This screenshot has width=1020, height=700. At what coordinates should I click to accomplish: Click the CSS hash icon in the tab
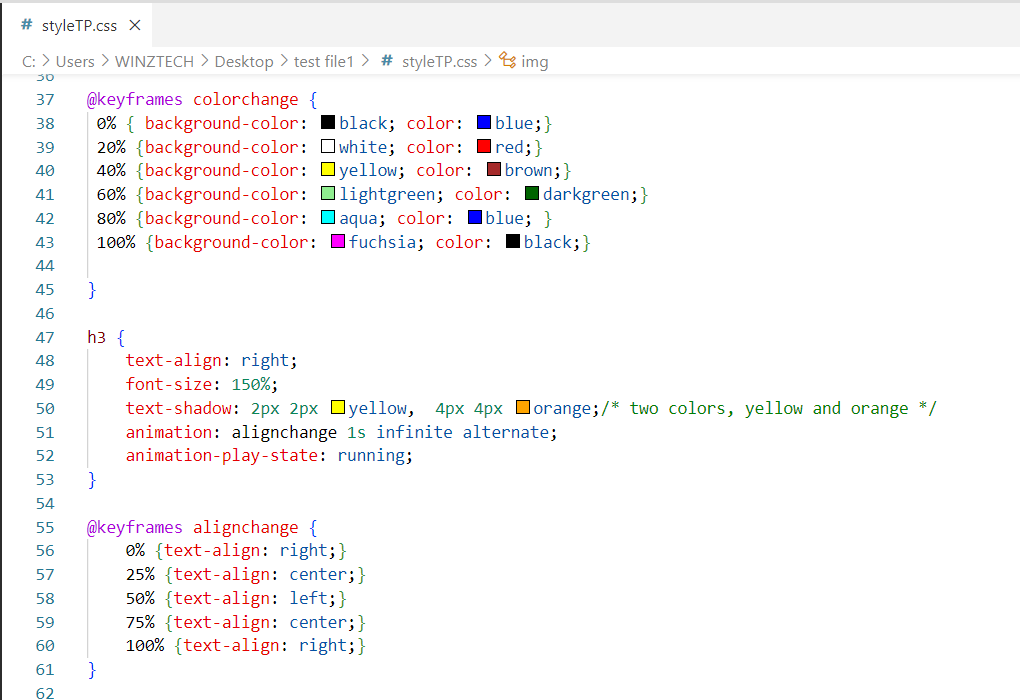click(x=27, y=25)
